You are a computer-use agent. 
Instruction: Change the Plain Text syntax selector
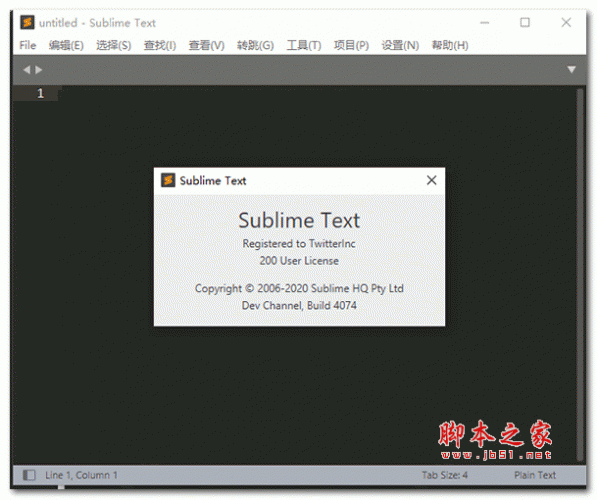(x=535, y=475)
